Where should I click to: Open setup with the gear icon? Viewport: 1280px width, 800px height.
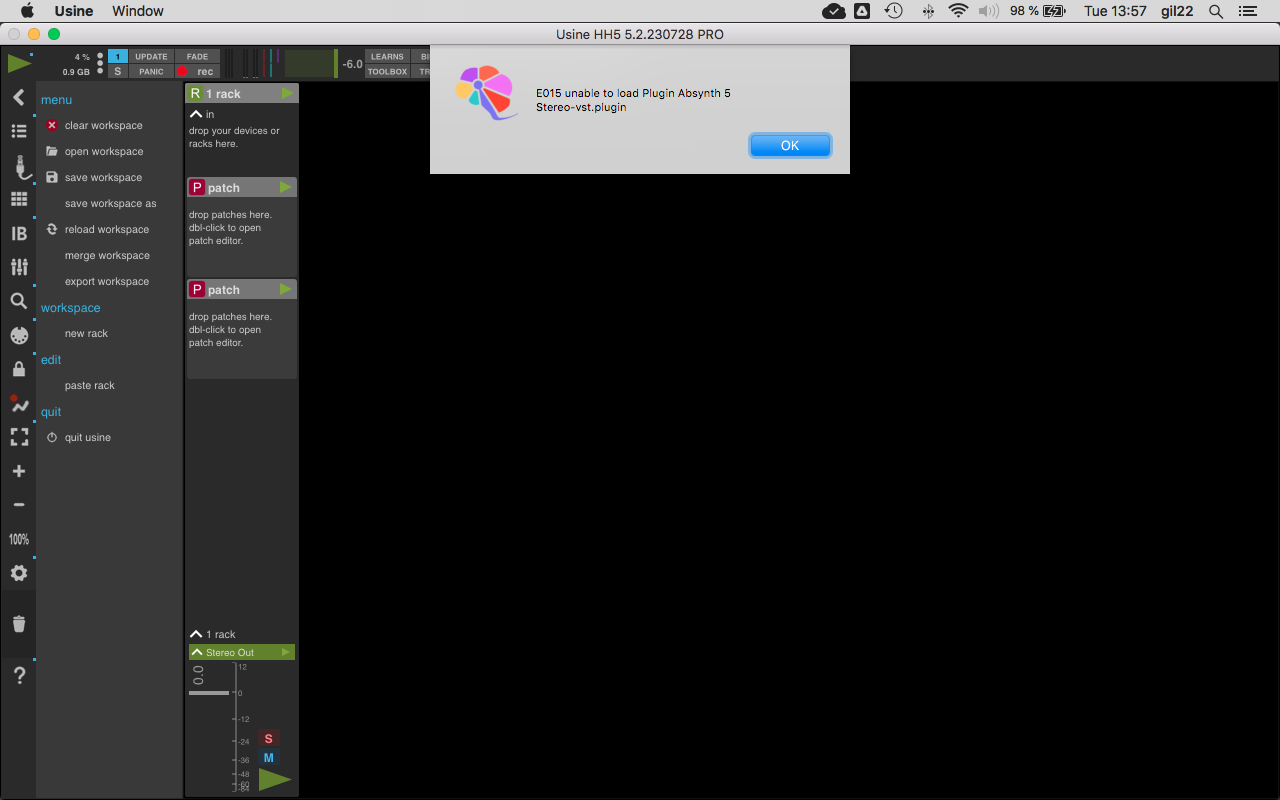18,573
